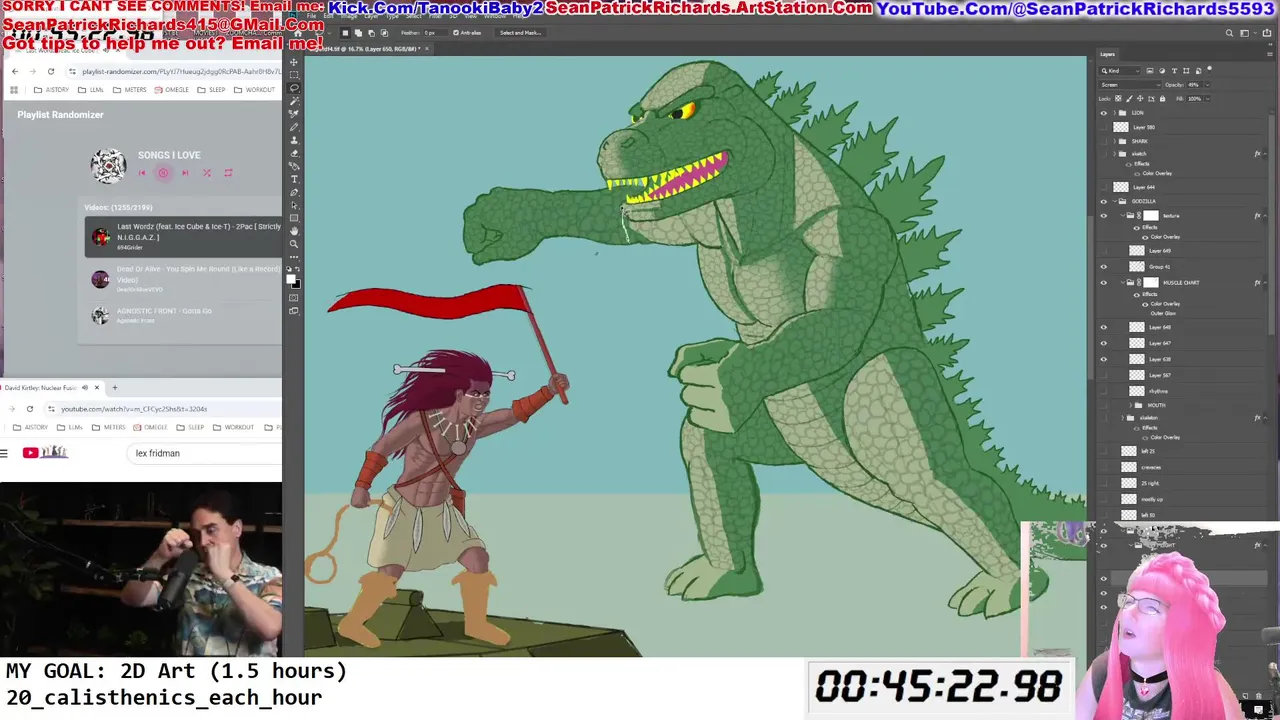This screenshot has width=1280, height=720.
Task: Choose the Add to Selection option icon
Action: tap(358, 33)
